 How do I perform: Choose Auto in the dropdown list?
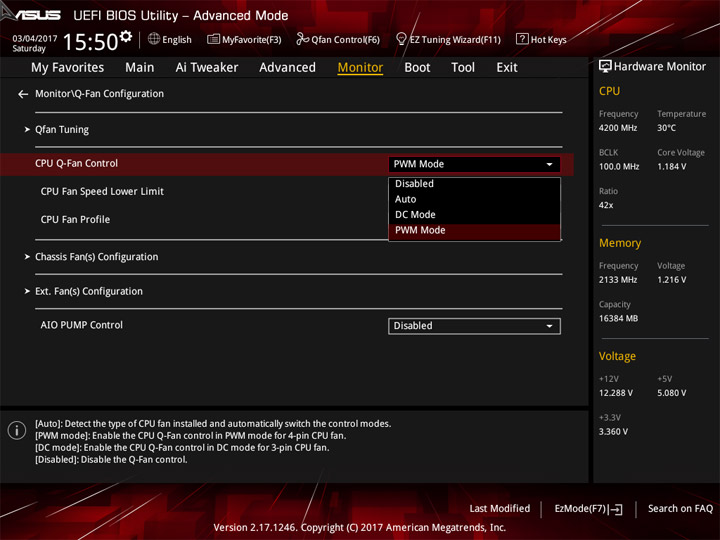pos(474,199)
